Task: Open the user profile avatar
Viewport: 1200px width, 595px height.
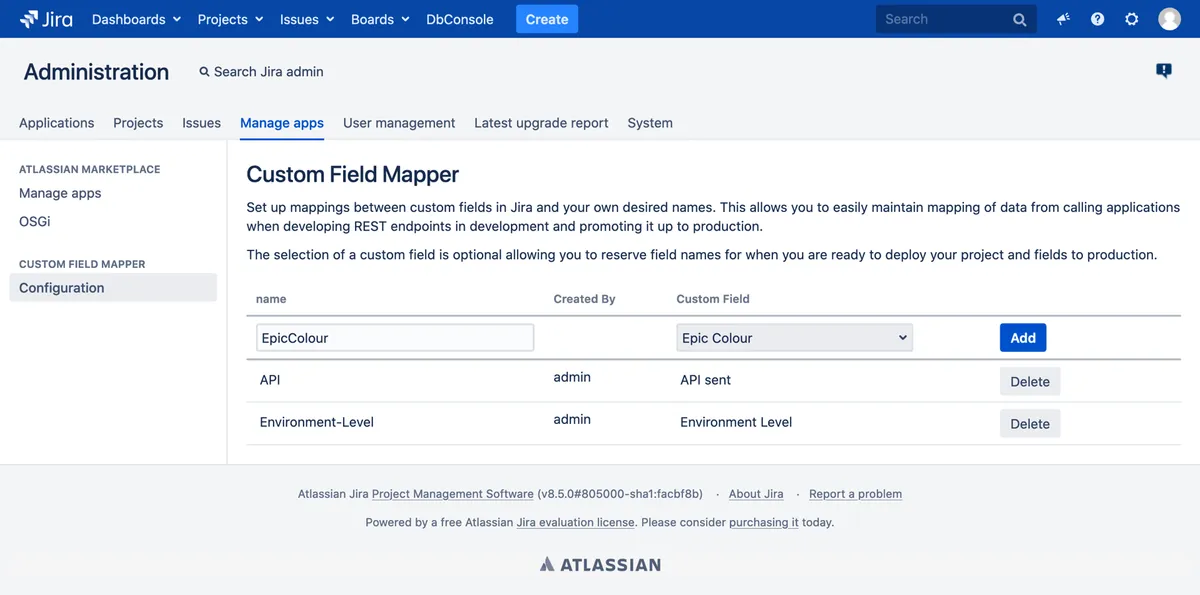Action: pyautogui.click(x=1169, y=19)
